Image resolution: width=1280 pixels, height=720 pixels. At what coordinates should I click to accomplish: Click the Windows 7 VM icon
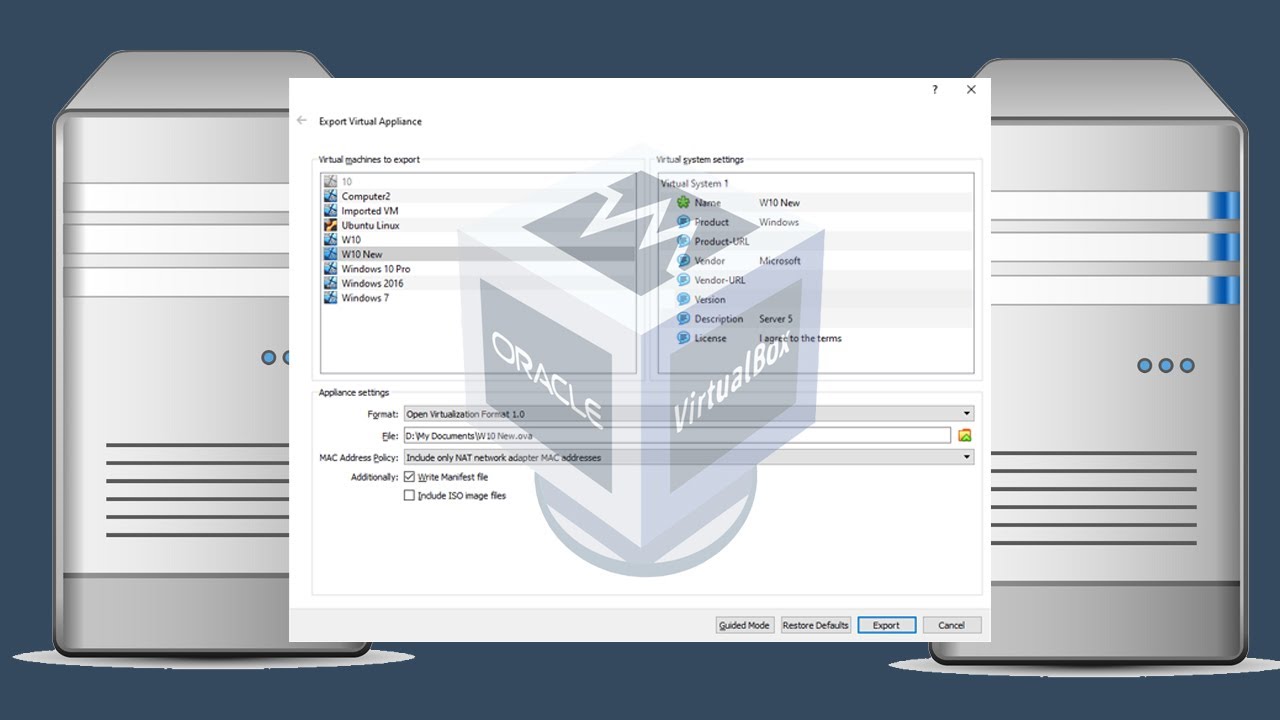tap(331, 298)
